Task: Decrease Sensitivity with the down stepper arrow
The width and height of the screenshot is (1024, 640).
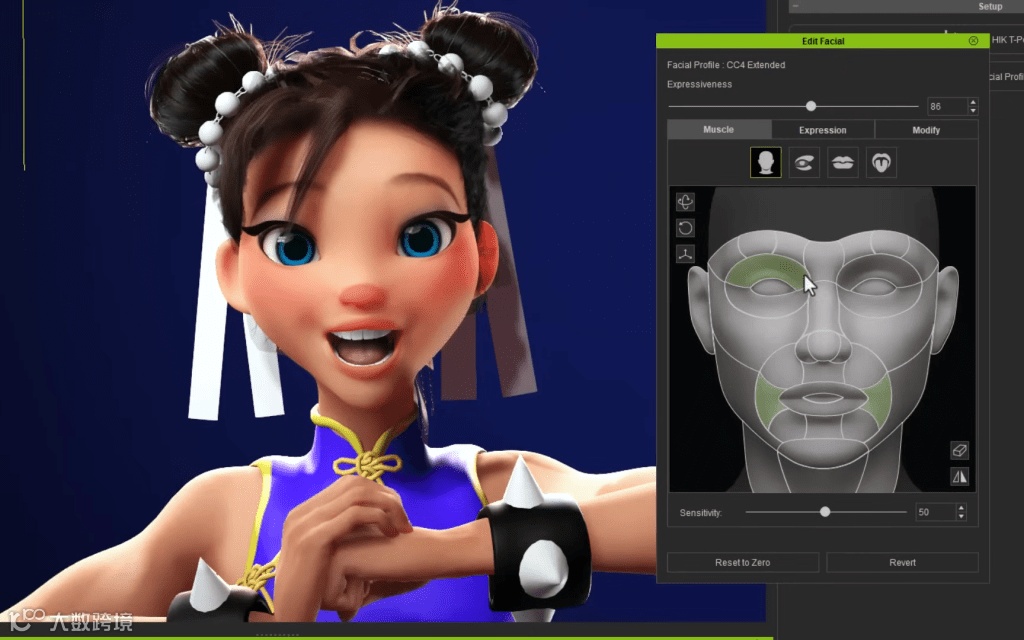Action: coord(961,517)
